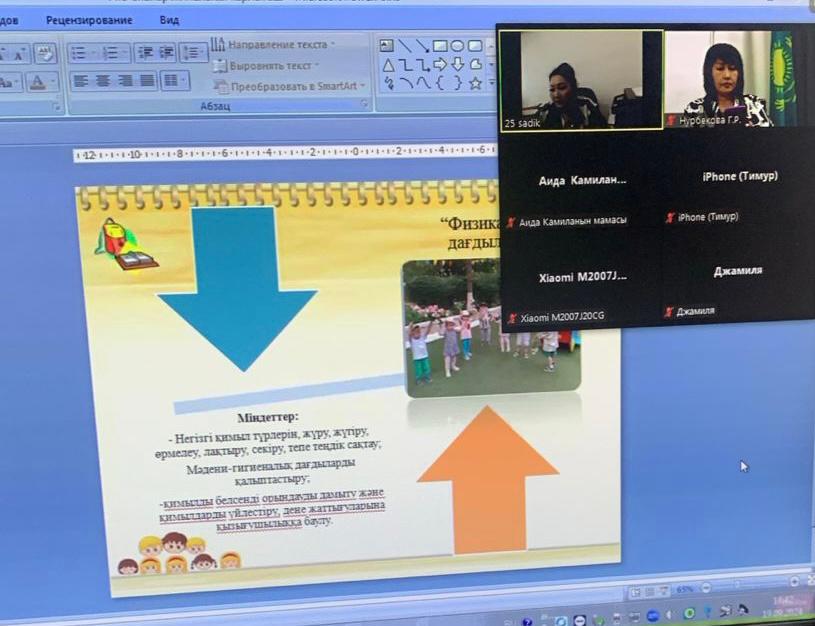Open the Преобразовать в SmartArt dropdown
Image resolution: width=815 pixels, height=626 pixels.
tap(291, 86)
